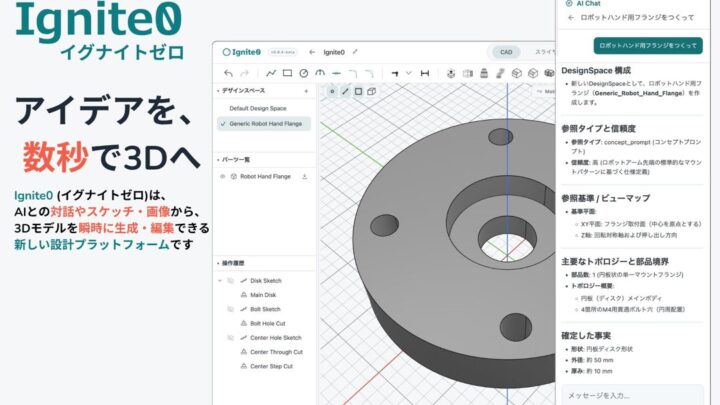Click the Ignite0 logo in app header
The image size is (720, 405).
[242, 52]
